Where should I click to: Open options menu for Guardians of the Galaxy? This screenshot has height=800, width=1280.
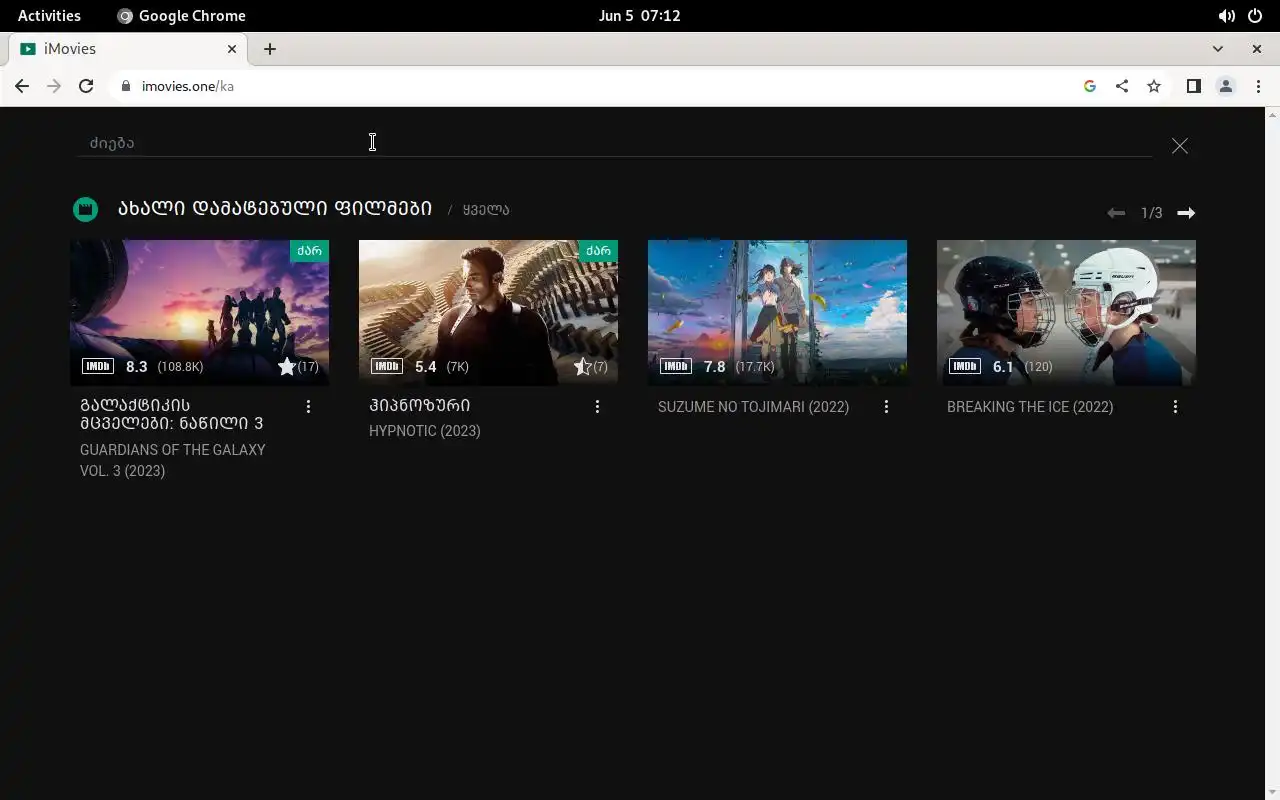coord(308,407)
